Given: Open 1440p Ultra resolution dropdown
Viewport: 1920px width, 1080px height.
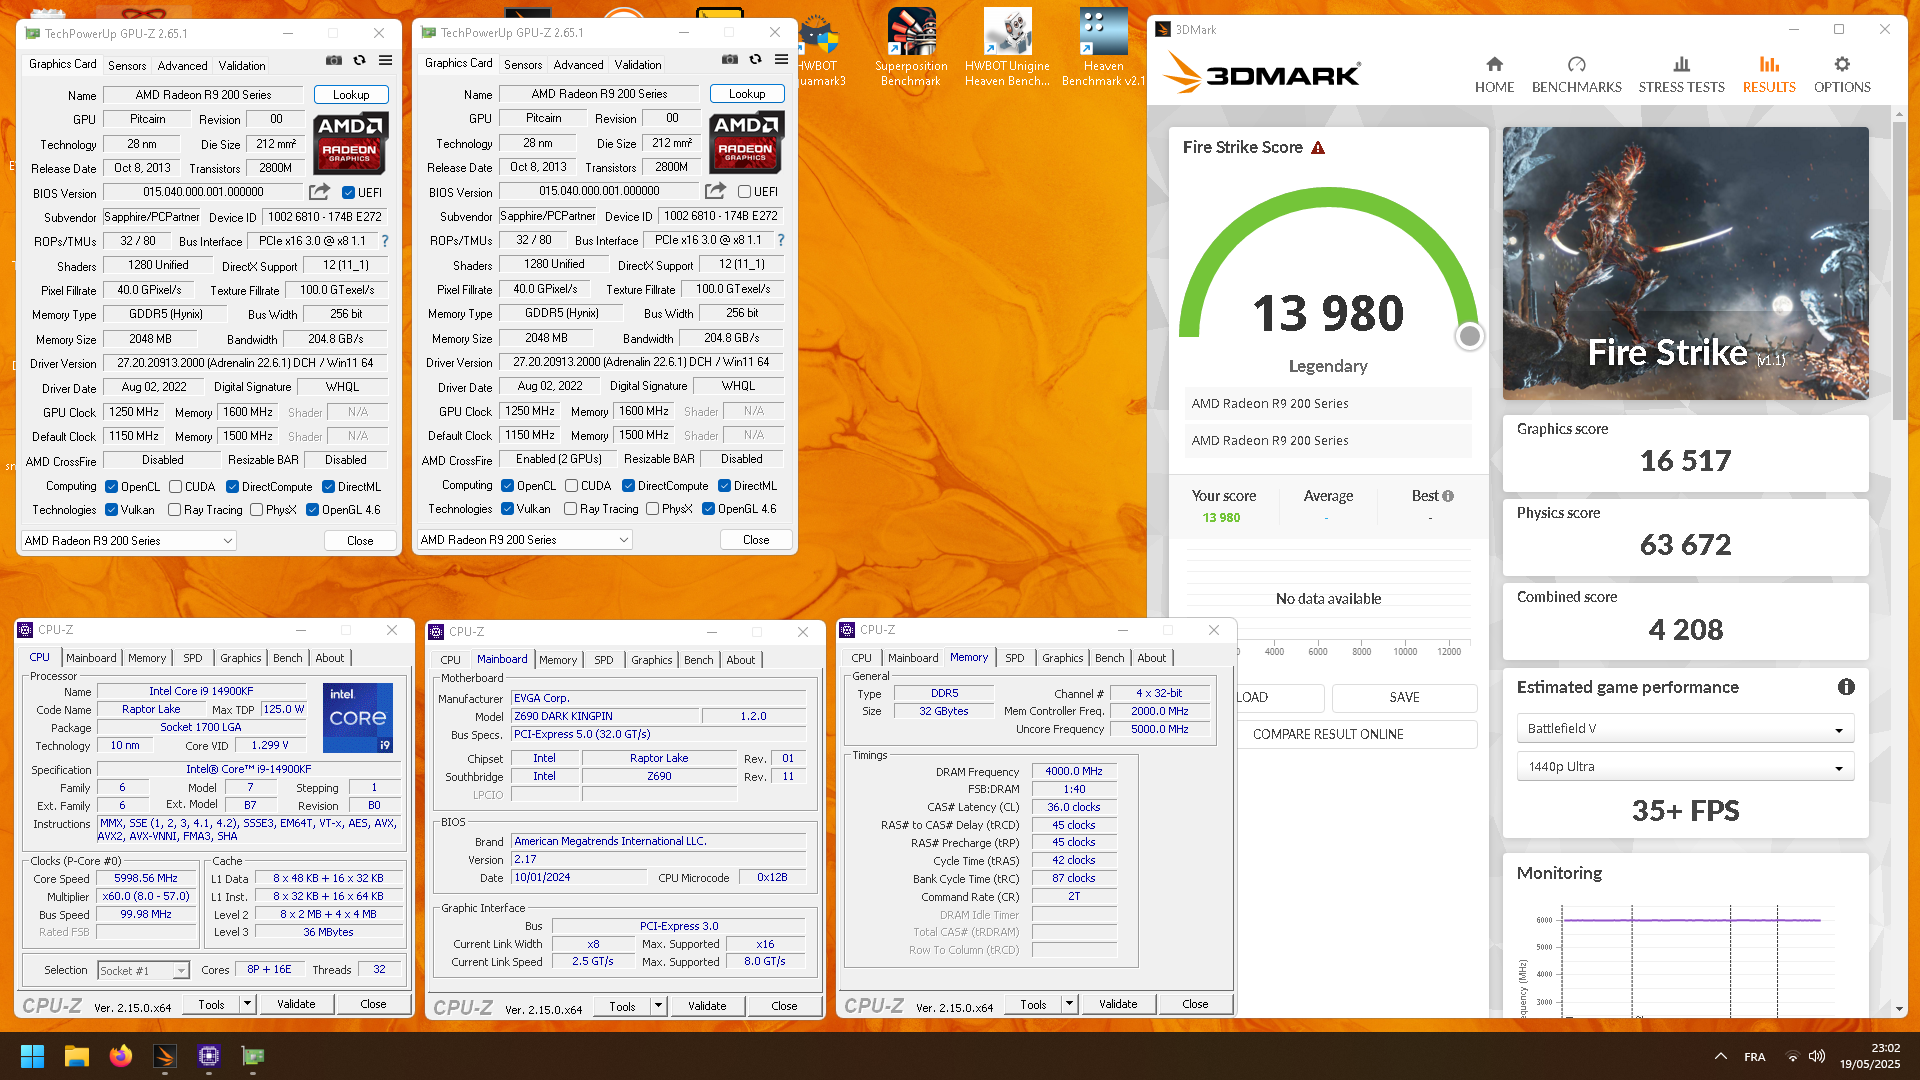Looking at the screenshot, I should [x=1685, y=767].
